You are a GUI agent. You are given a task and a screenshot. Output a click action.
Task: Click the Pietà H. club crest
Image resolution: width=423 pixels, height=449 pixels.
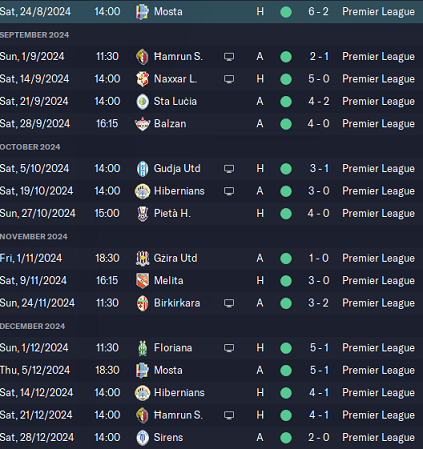[143, 214]
